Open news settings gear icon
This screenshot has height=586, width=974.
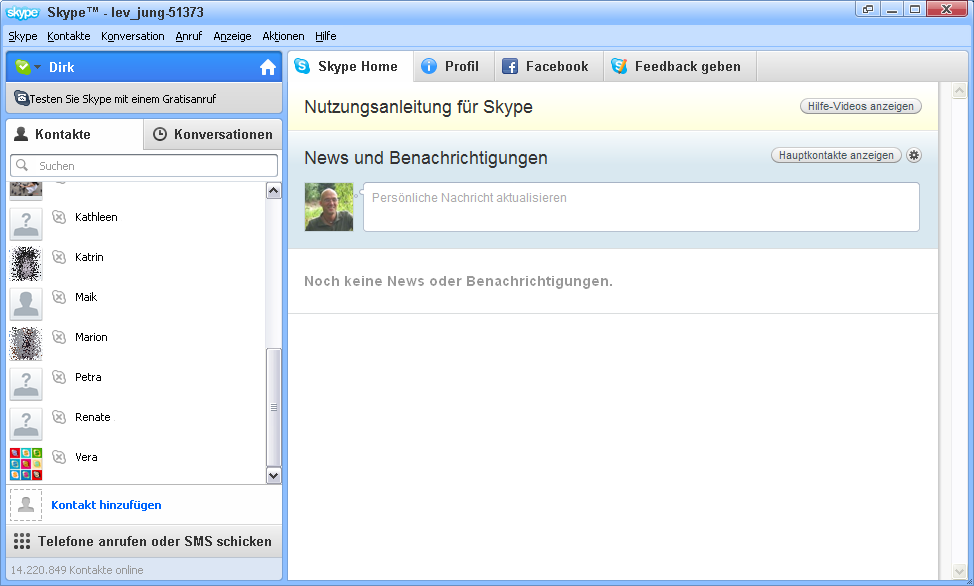point(914,155)
